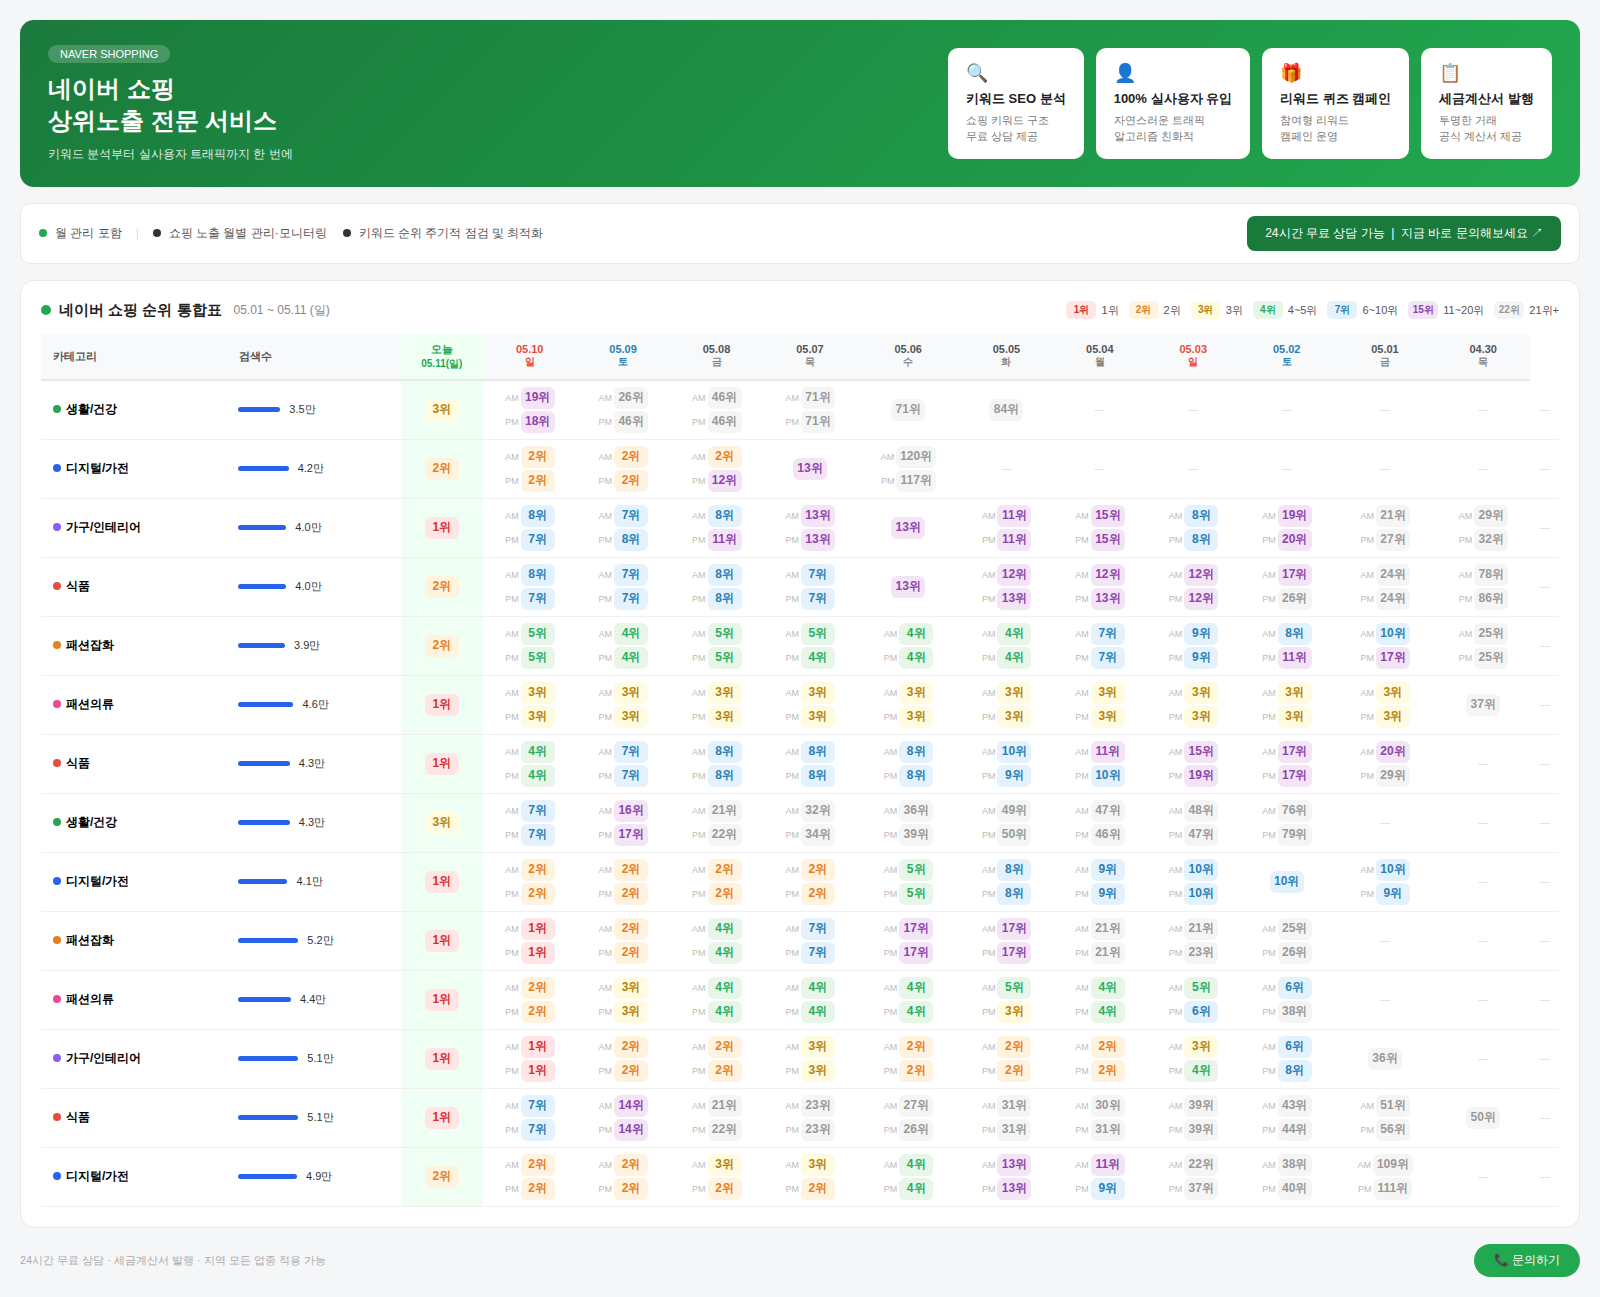Click the 세금계산서 발행 footer link
The height and width of the screenshot is (1297, 1600).
pos(153,1260)
